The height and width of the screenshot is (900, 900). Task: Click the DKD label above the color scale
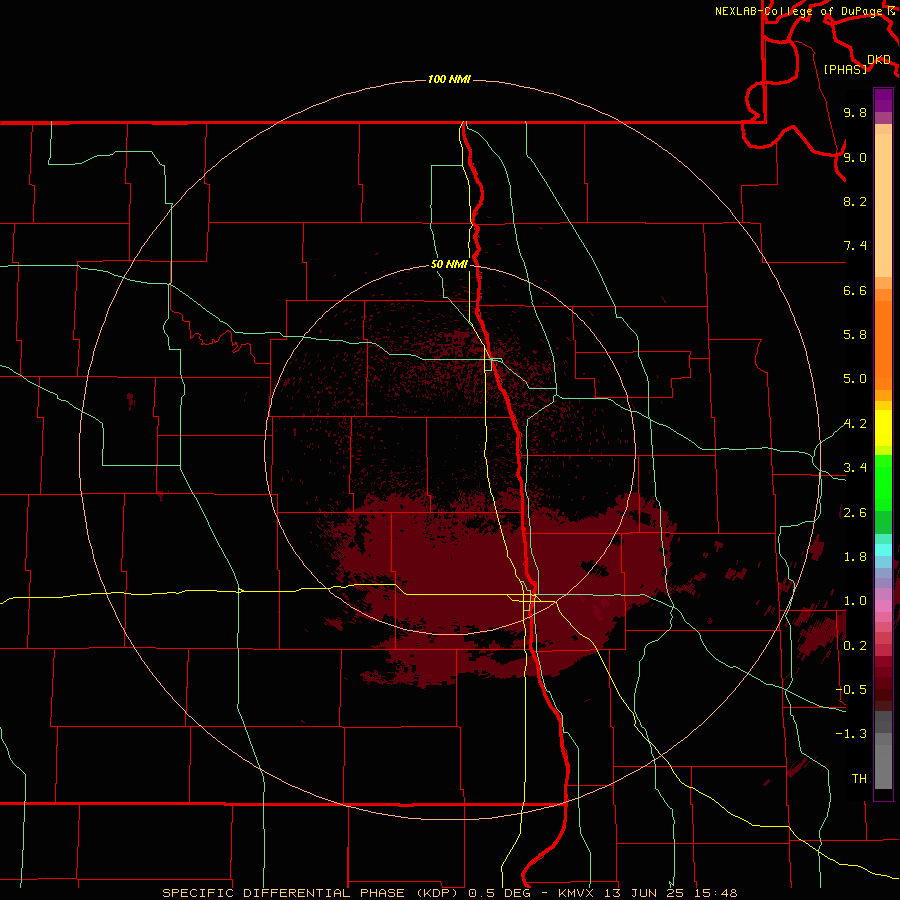(x=879, y=60)
